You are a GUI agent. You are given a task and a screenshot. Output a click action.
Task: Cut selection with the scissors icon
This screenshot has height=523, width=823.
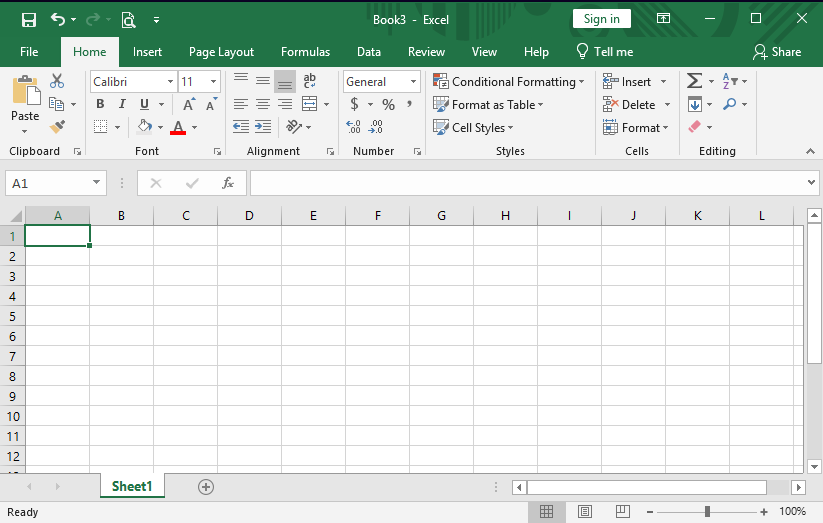[57, 81]
